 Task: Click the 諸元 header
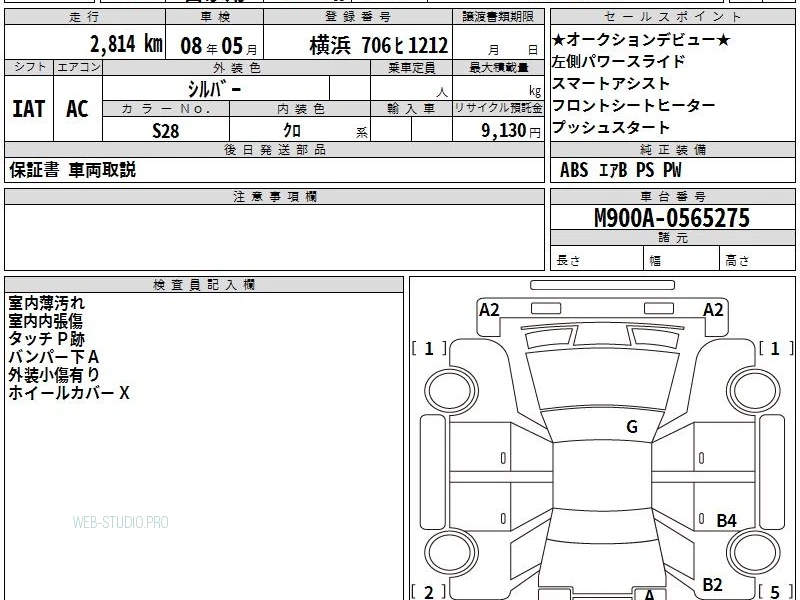click(672, 238)
